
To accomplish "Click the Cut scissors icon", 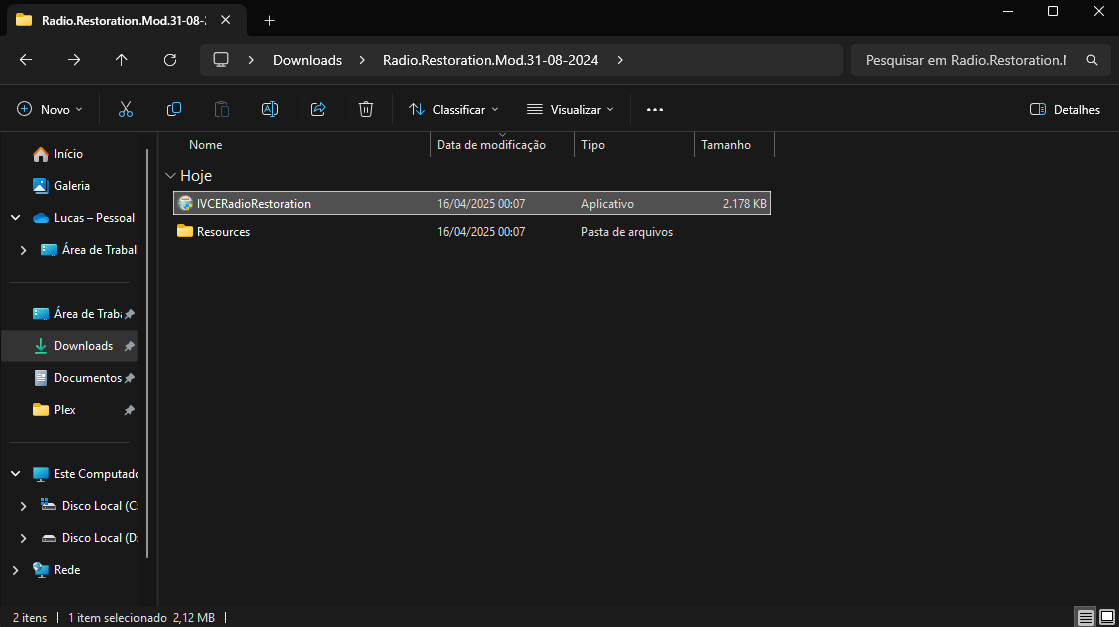I will [x=126, y=109].
